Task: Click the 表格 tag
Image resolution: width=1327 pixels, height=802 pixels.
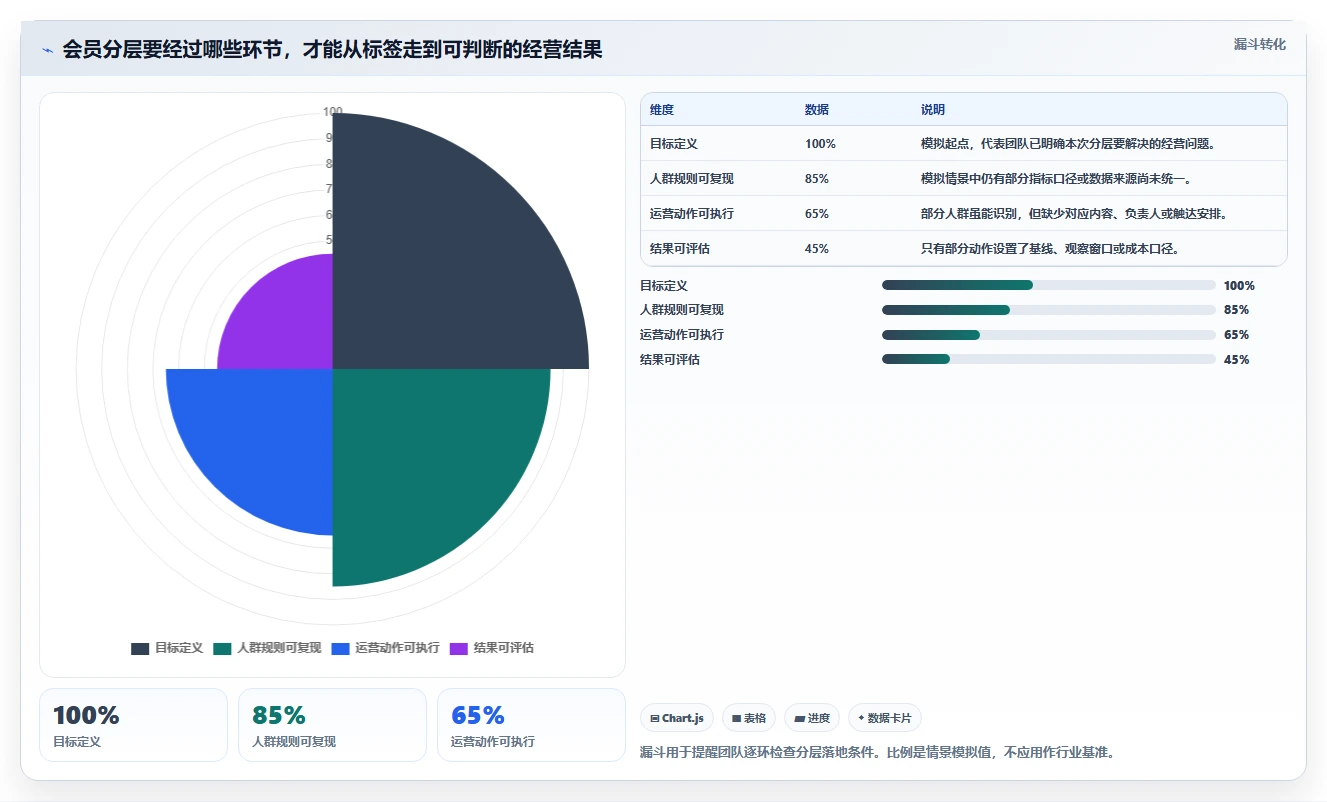Action: tap(748, 718)
